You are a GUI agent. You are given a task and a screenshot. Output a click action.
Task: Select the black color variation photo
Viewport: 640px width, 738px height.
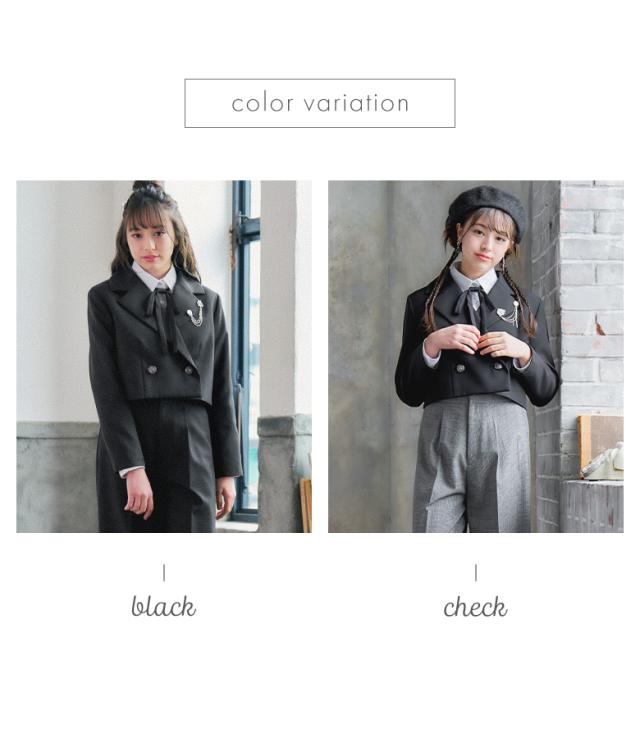pyautogui.click(x=164, y=356)
